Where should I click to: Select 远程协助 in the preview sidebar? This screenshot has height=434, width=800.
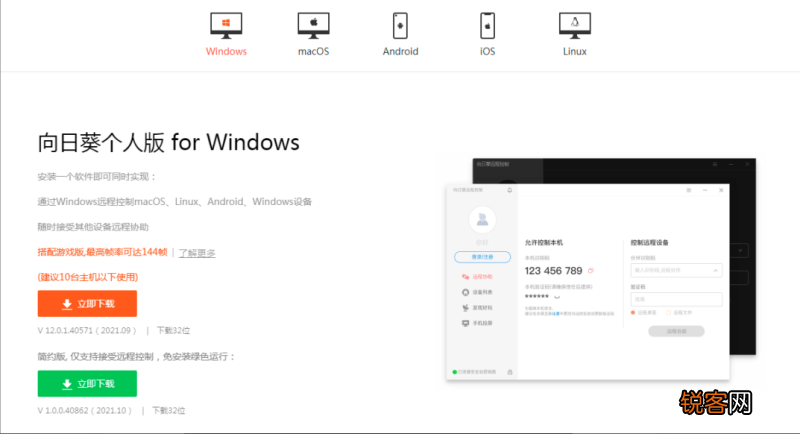click(x=478, y=277)
